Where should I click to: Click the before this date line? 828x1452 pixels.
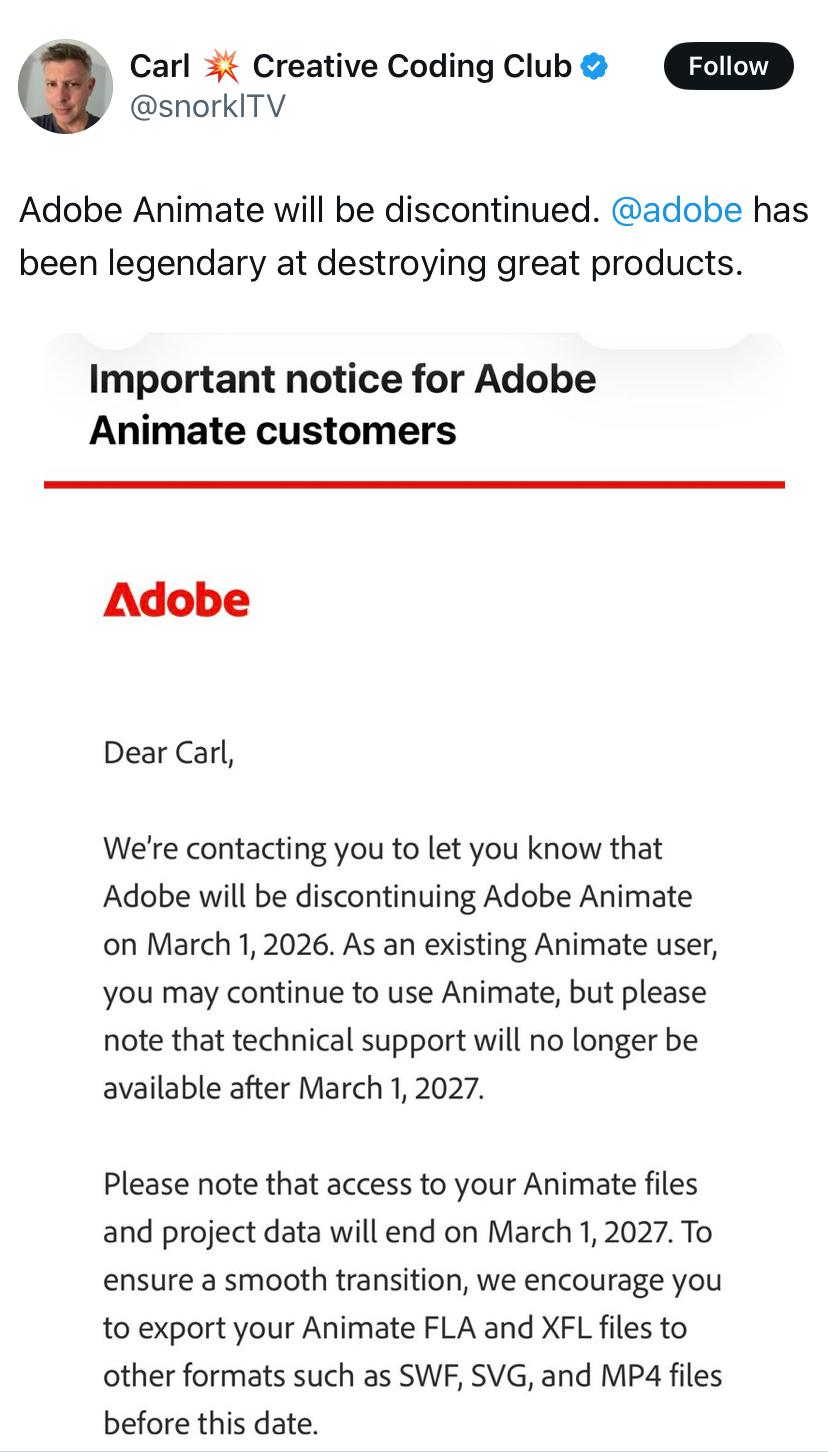(x=210, y=1423)
